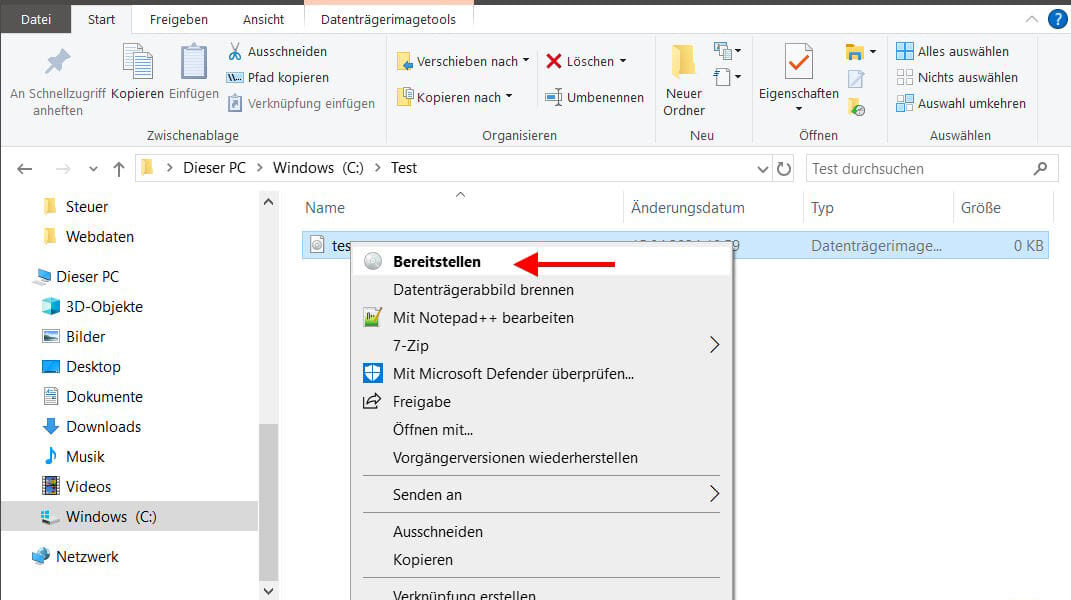
Task: Choose Mit Microsoft Defender überprüfen
Action: [x=541, y=374]
